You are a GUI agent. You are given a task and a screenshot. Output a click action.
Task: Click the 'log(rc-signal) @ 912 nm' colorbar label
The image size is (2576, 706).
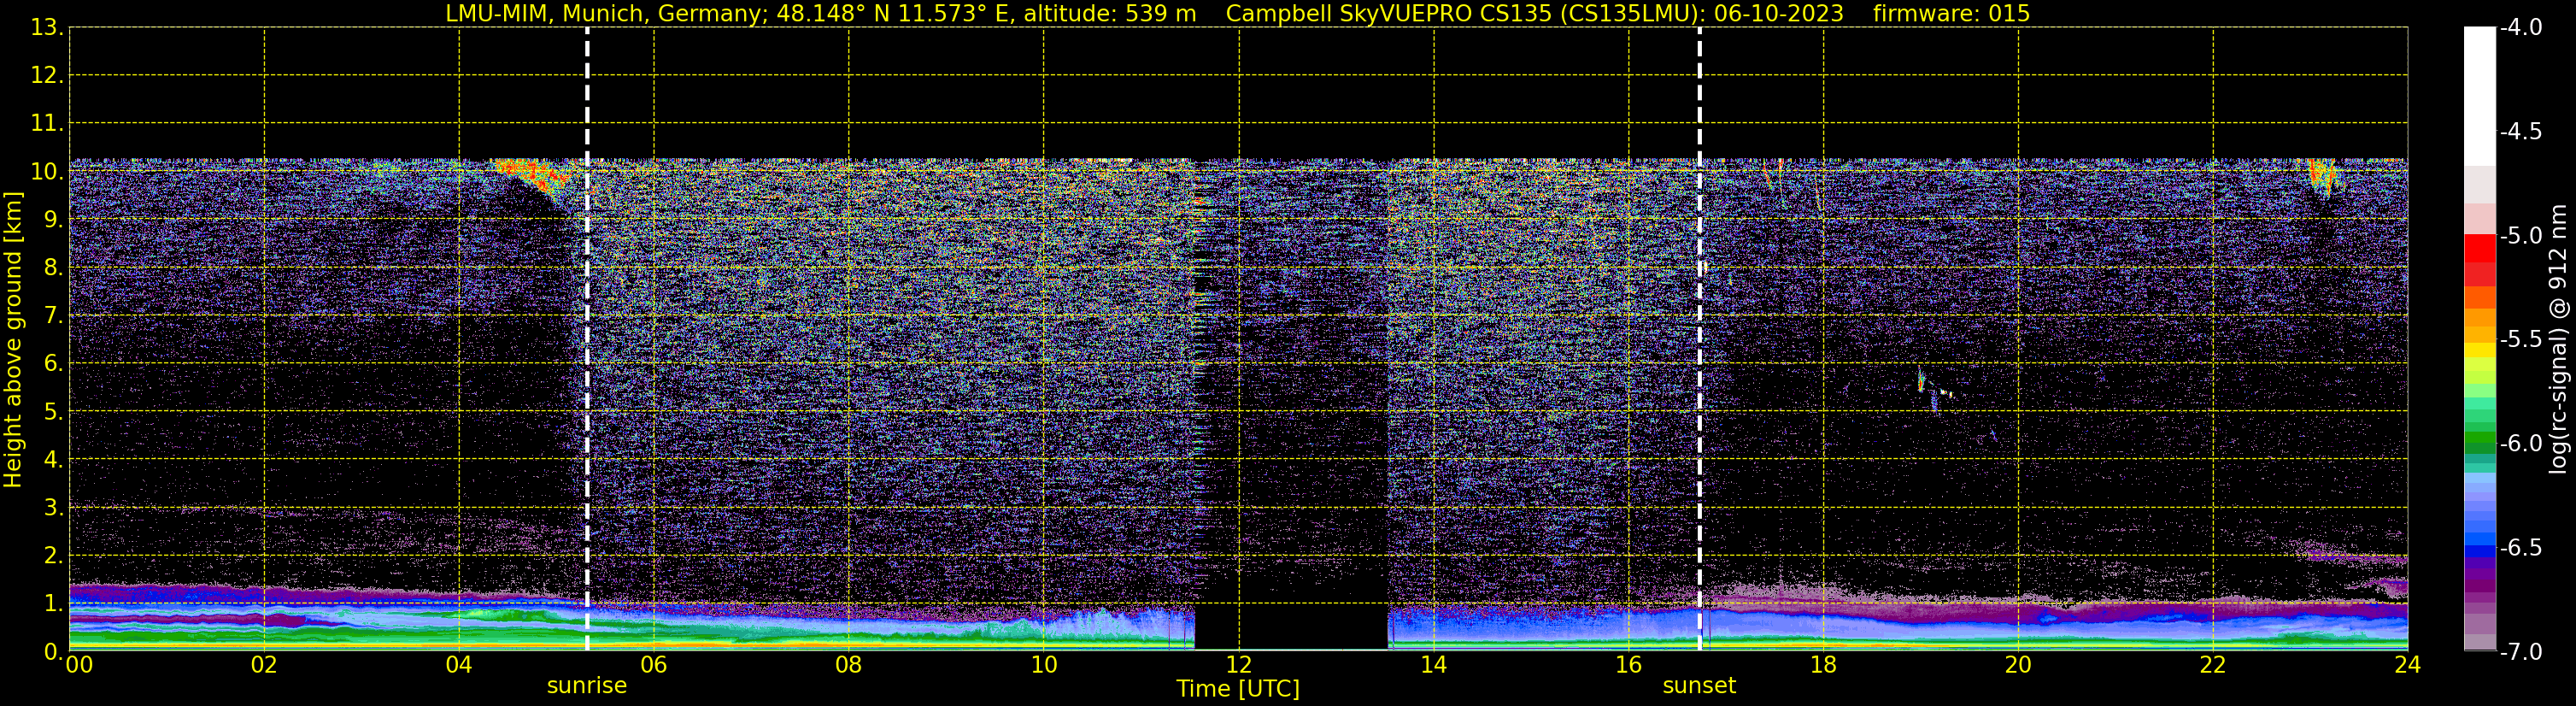pyautogui.click(x=2558, y=339)
